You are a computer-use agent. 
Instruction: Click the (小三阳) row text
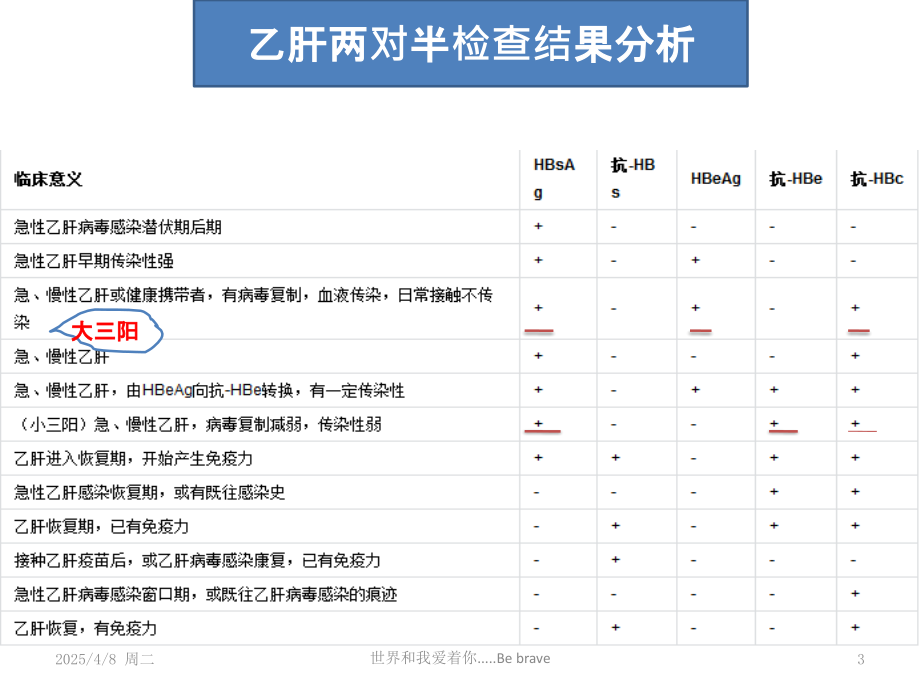(x=198, y=424)
